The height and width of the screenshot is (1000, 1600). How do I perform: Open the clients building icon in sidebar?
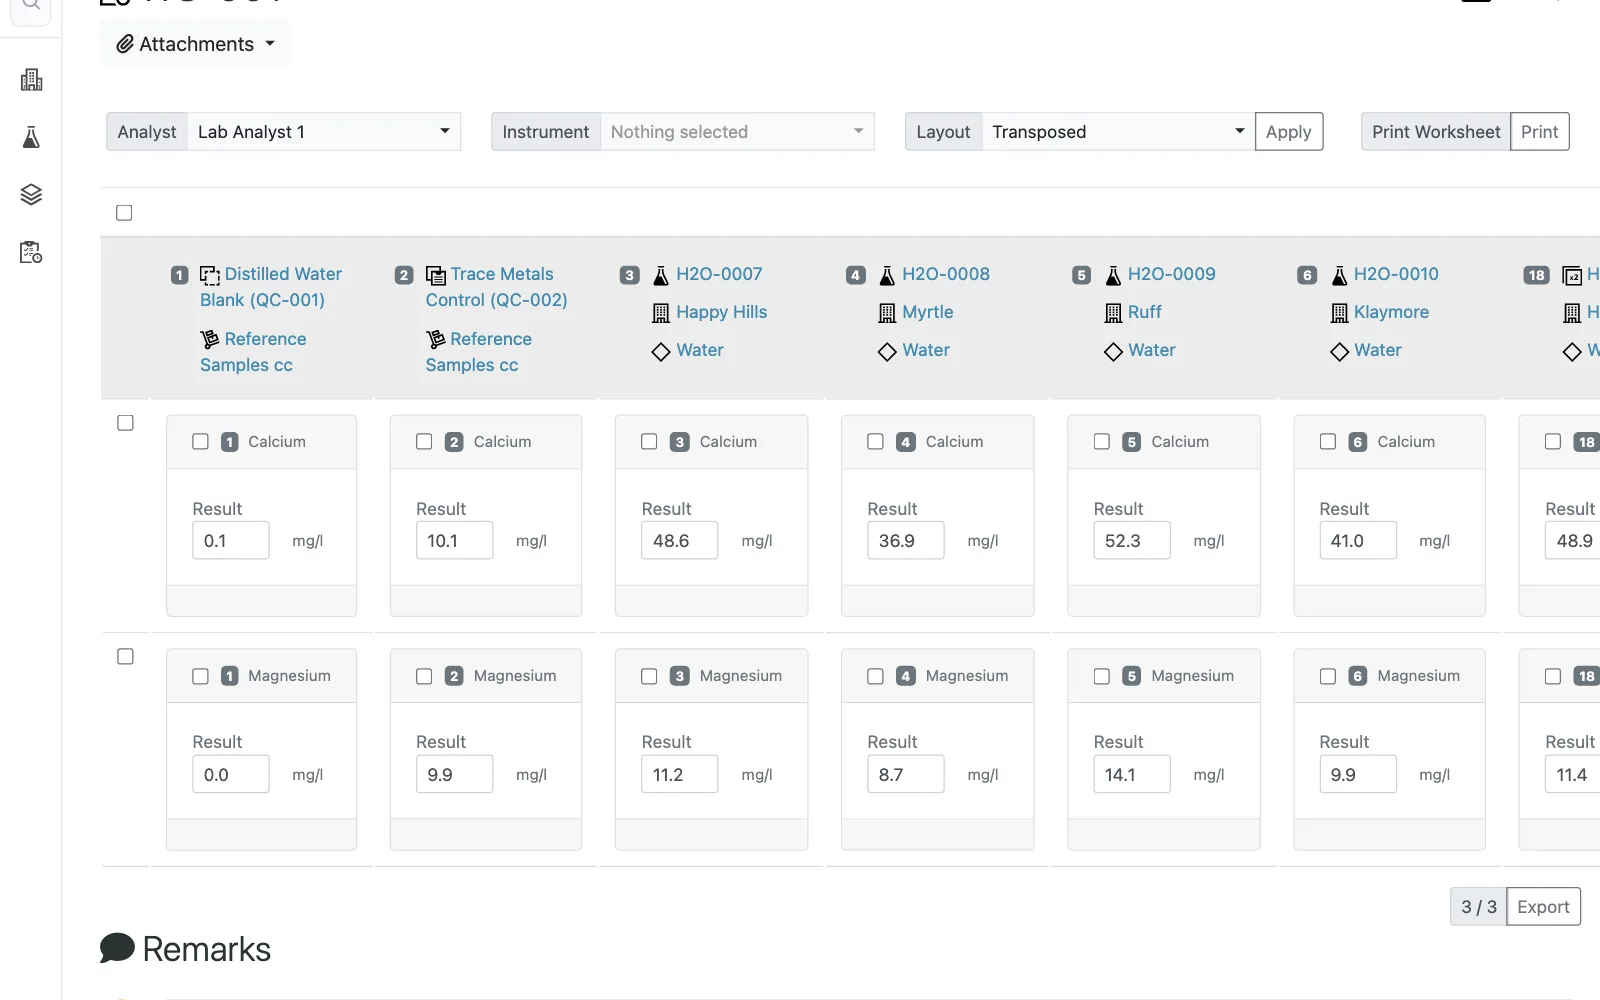pos(31,80)
